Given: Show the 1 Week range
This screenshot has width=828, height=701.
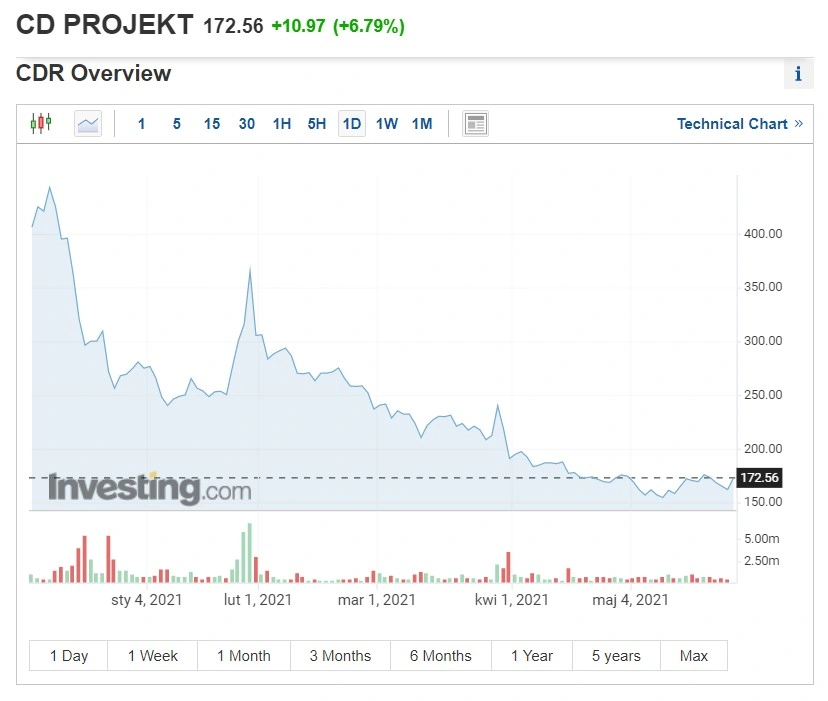Looking at the screenshot, I should tap(153, 656).
